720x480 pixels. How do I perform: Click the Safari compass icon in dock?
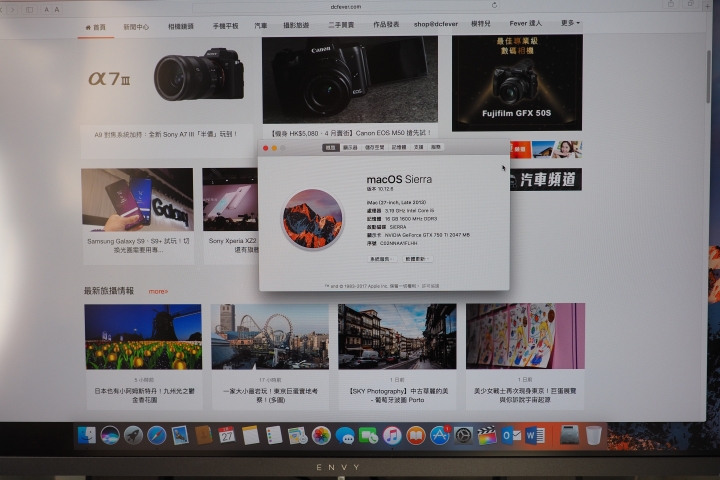pos(157,435)
